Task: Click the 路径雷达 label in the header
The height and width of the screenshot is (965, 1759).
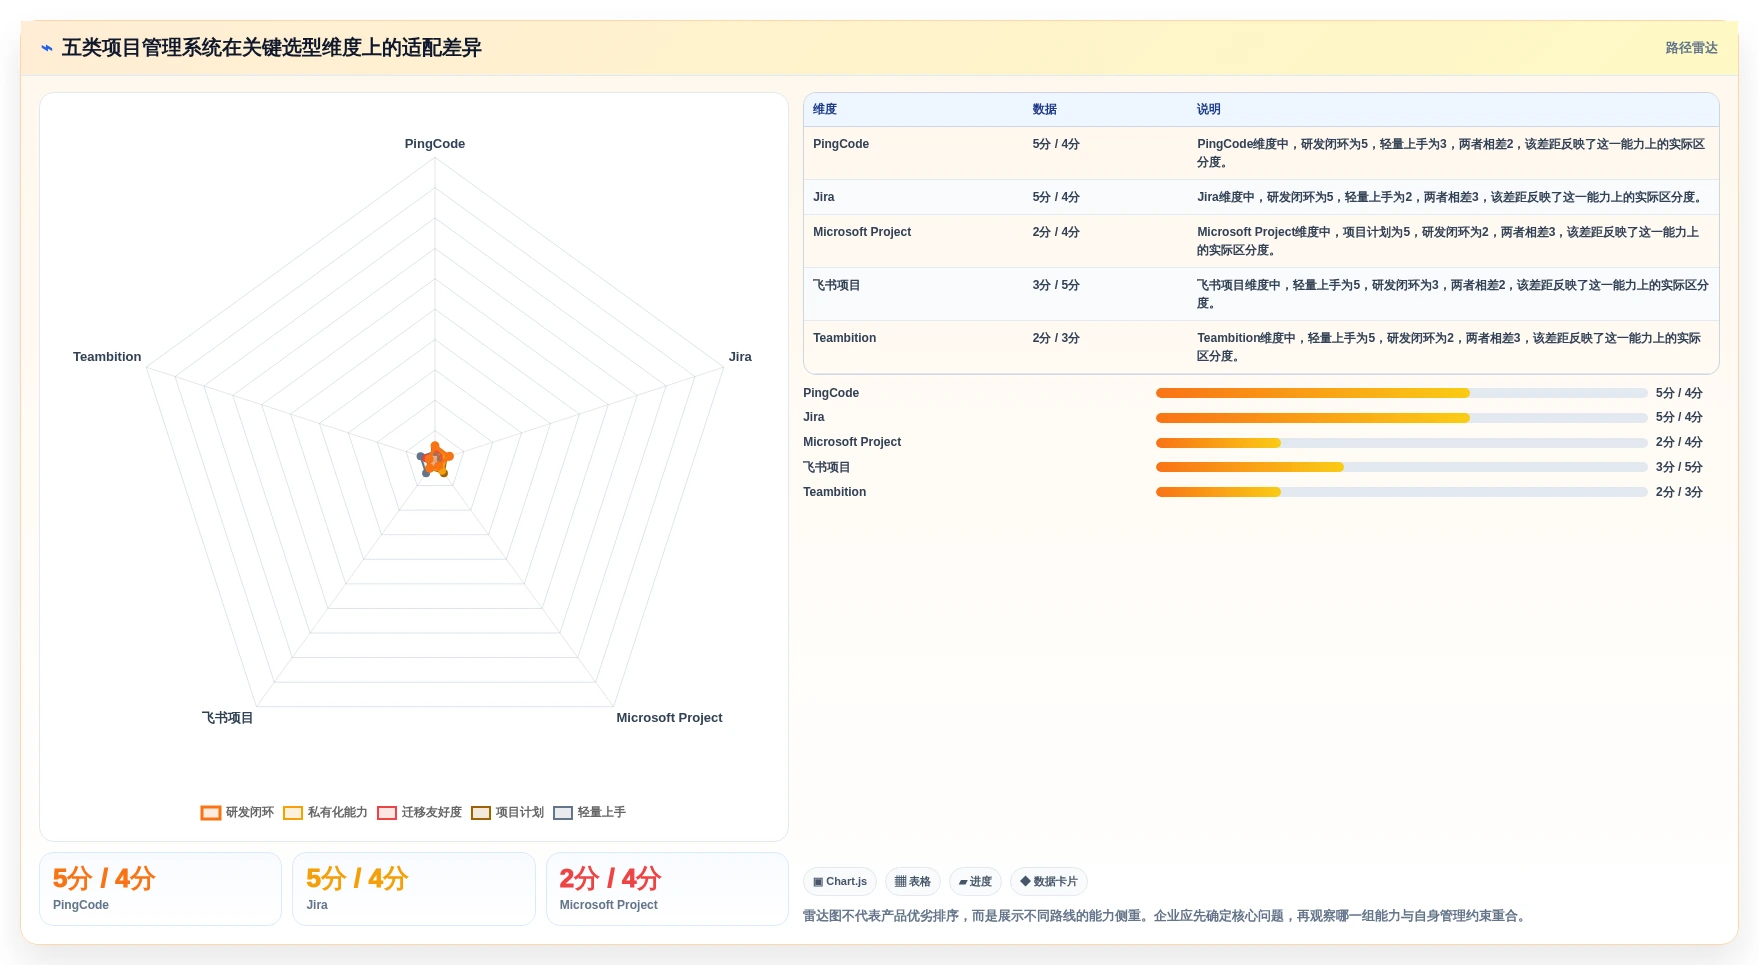Action: point(1691,48)
